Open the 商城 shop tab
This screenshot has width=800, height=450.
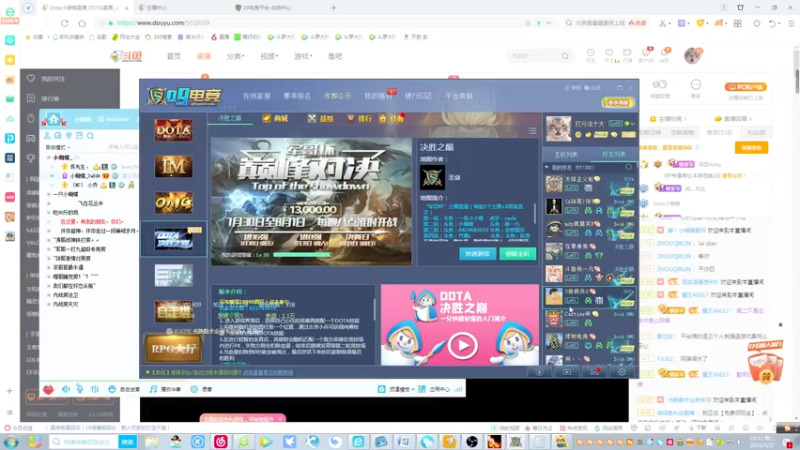[x=276, y=118]
